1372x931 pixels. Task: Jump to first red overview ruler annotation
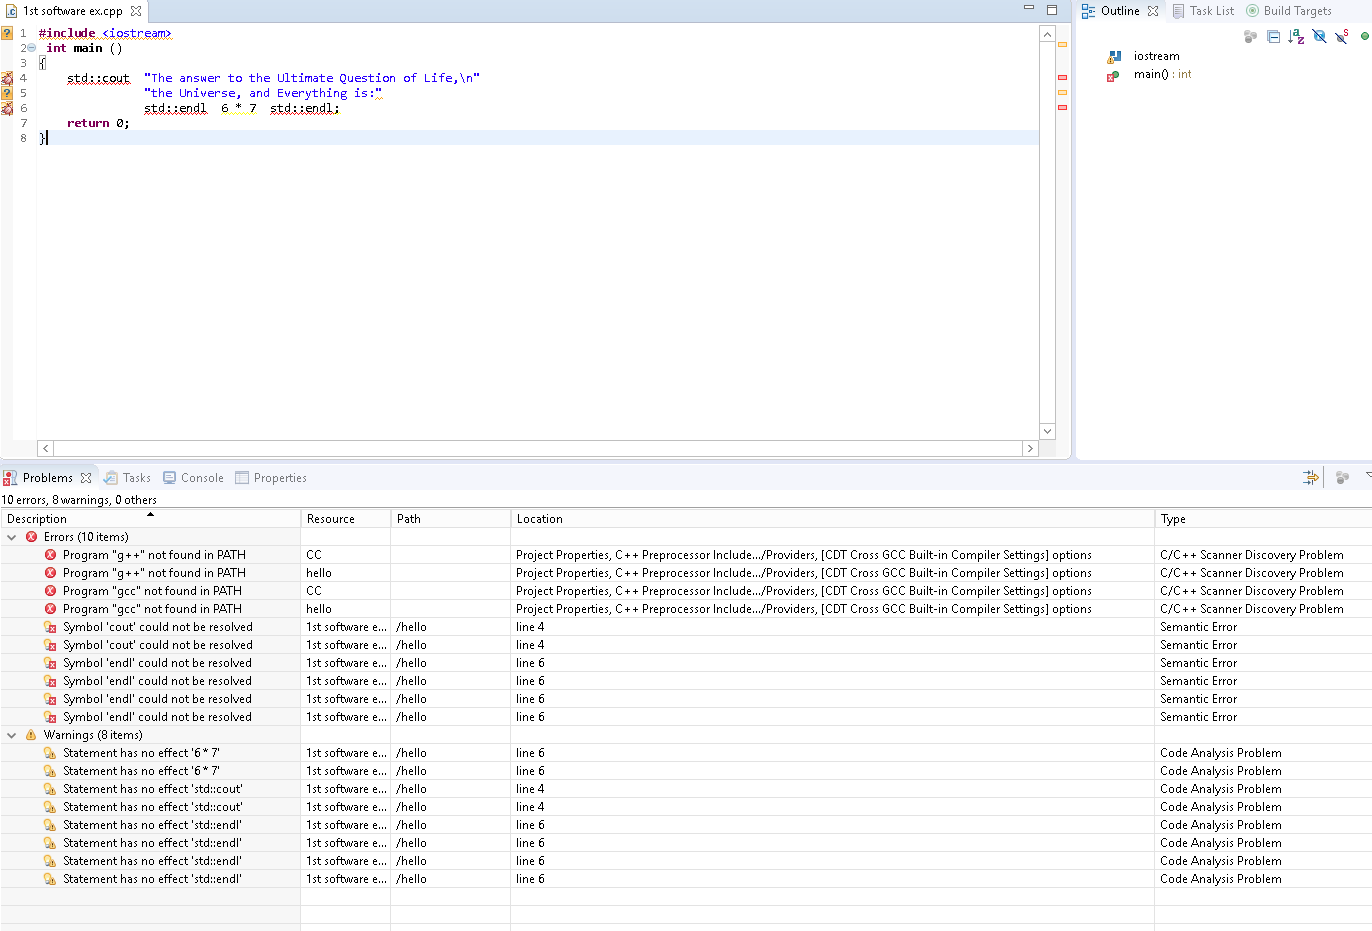(x=1062, y=77)
